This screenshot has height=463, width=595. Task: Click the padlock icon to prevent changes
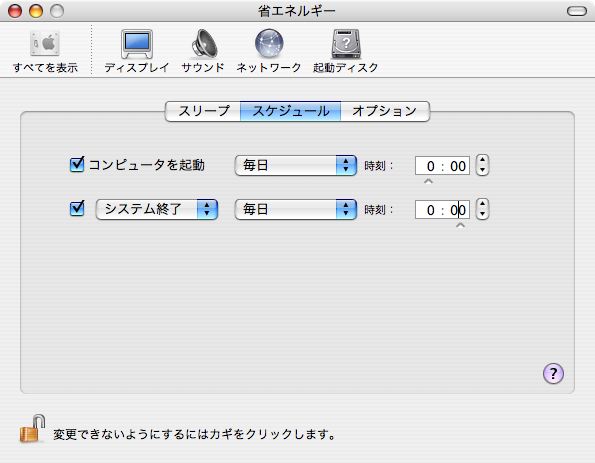pos(32,428)
